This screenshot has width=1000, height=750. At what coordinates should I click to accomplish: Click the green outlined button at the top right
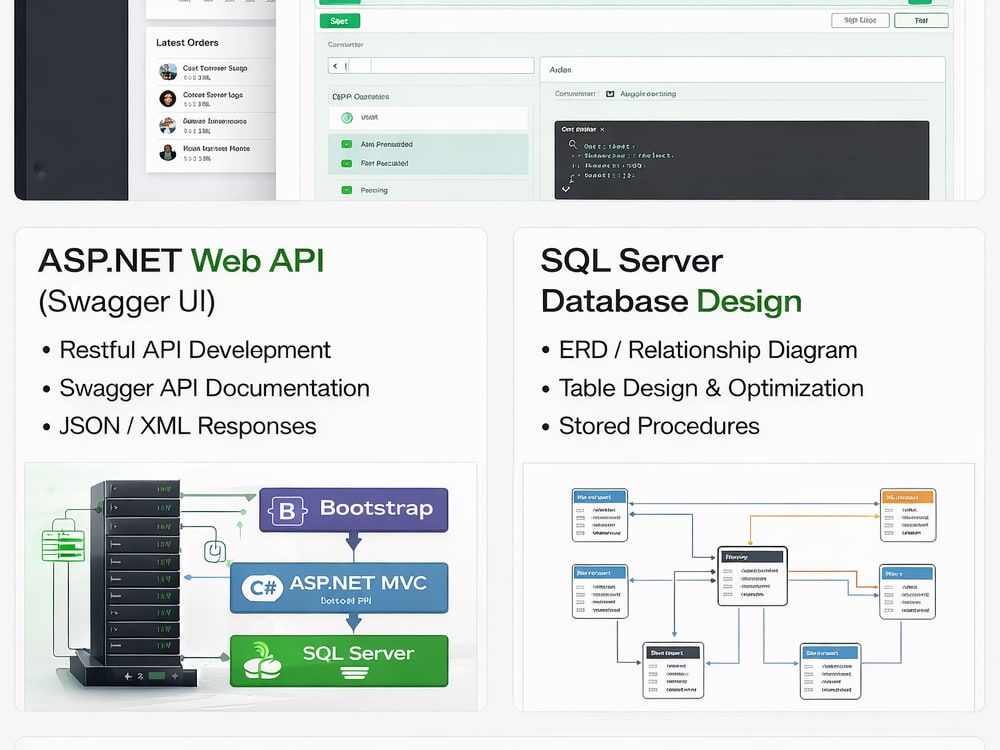coord(921,20)
